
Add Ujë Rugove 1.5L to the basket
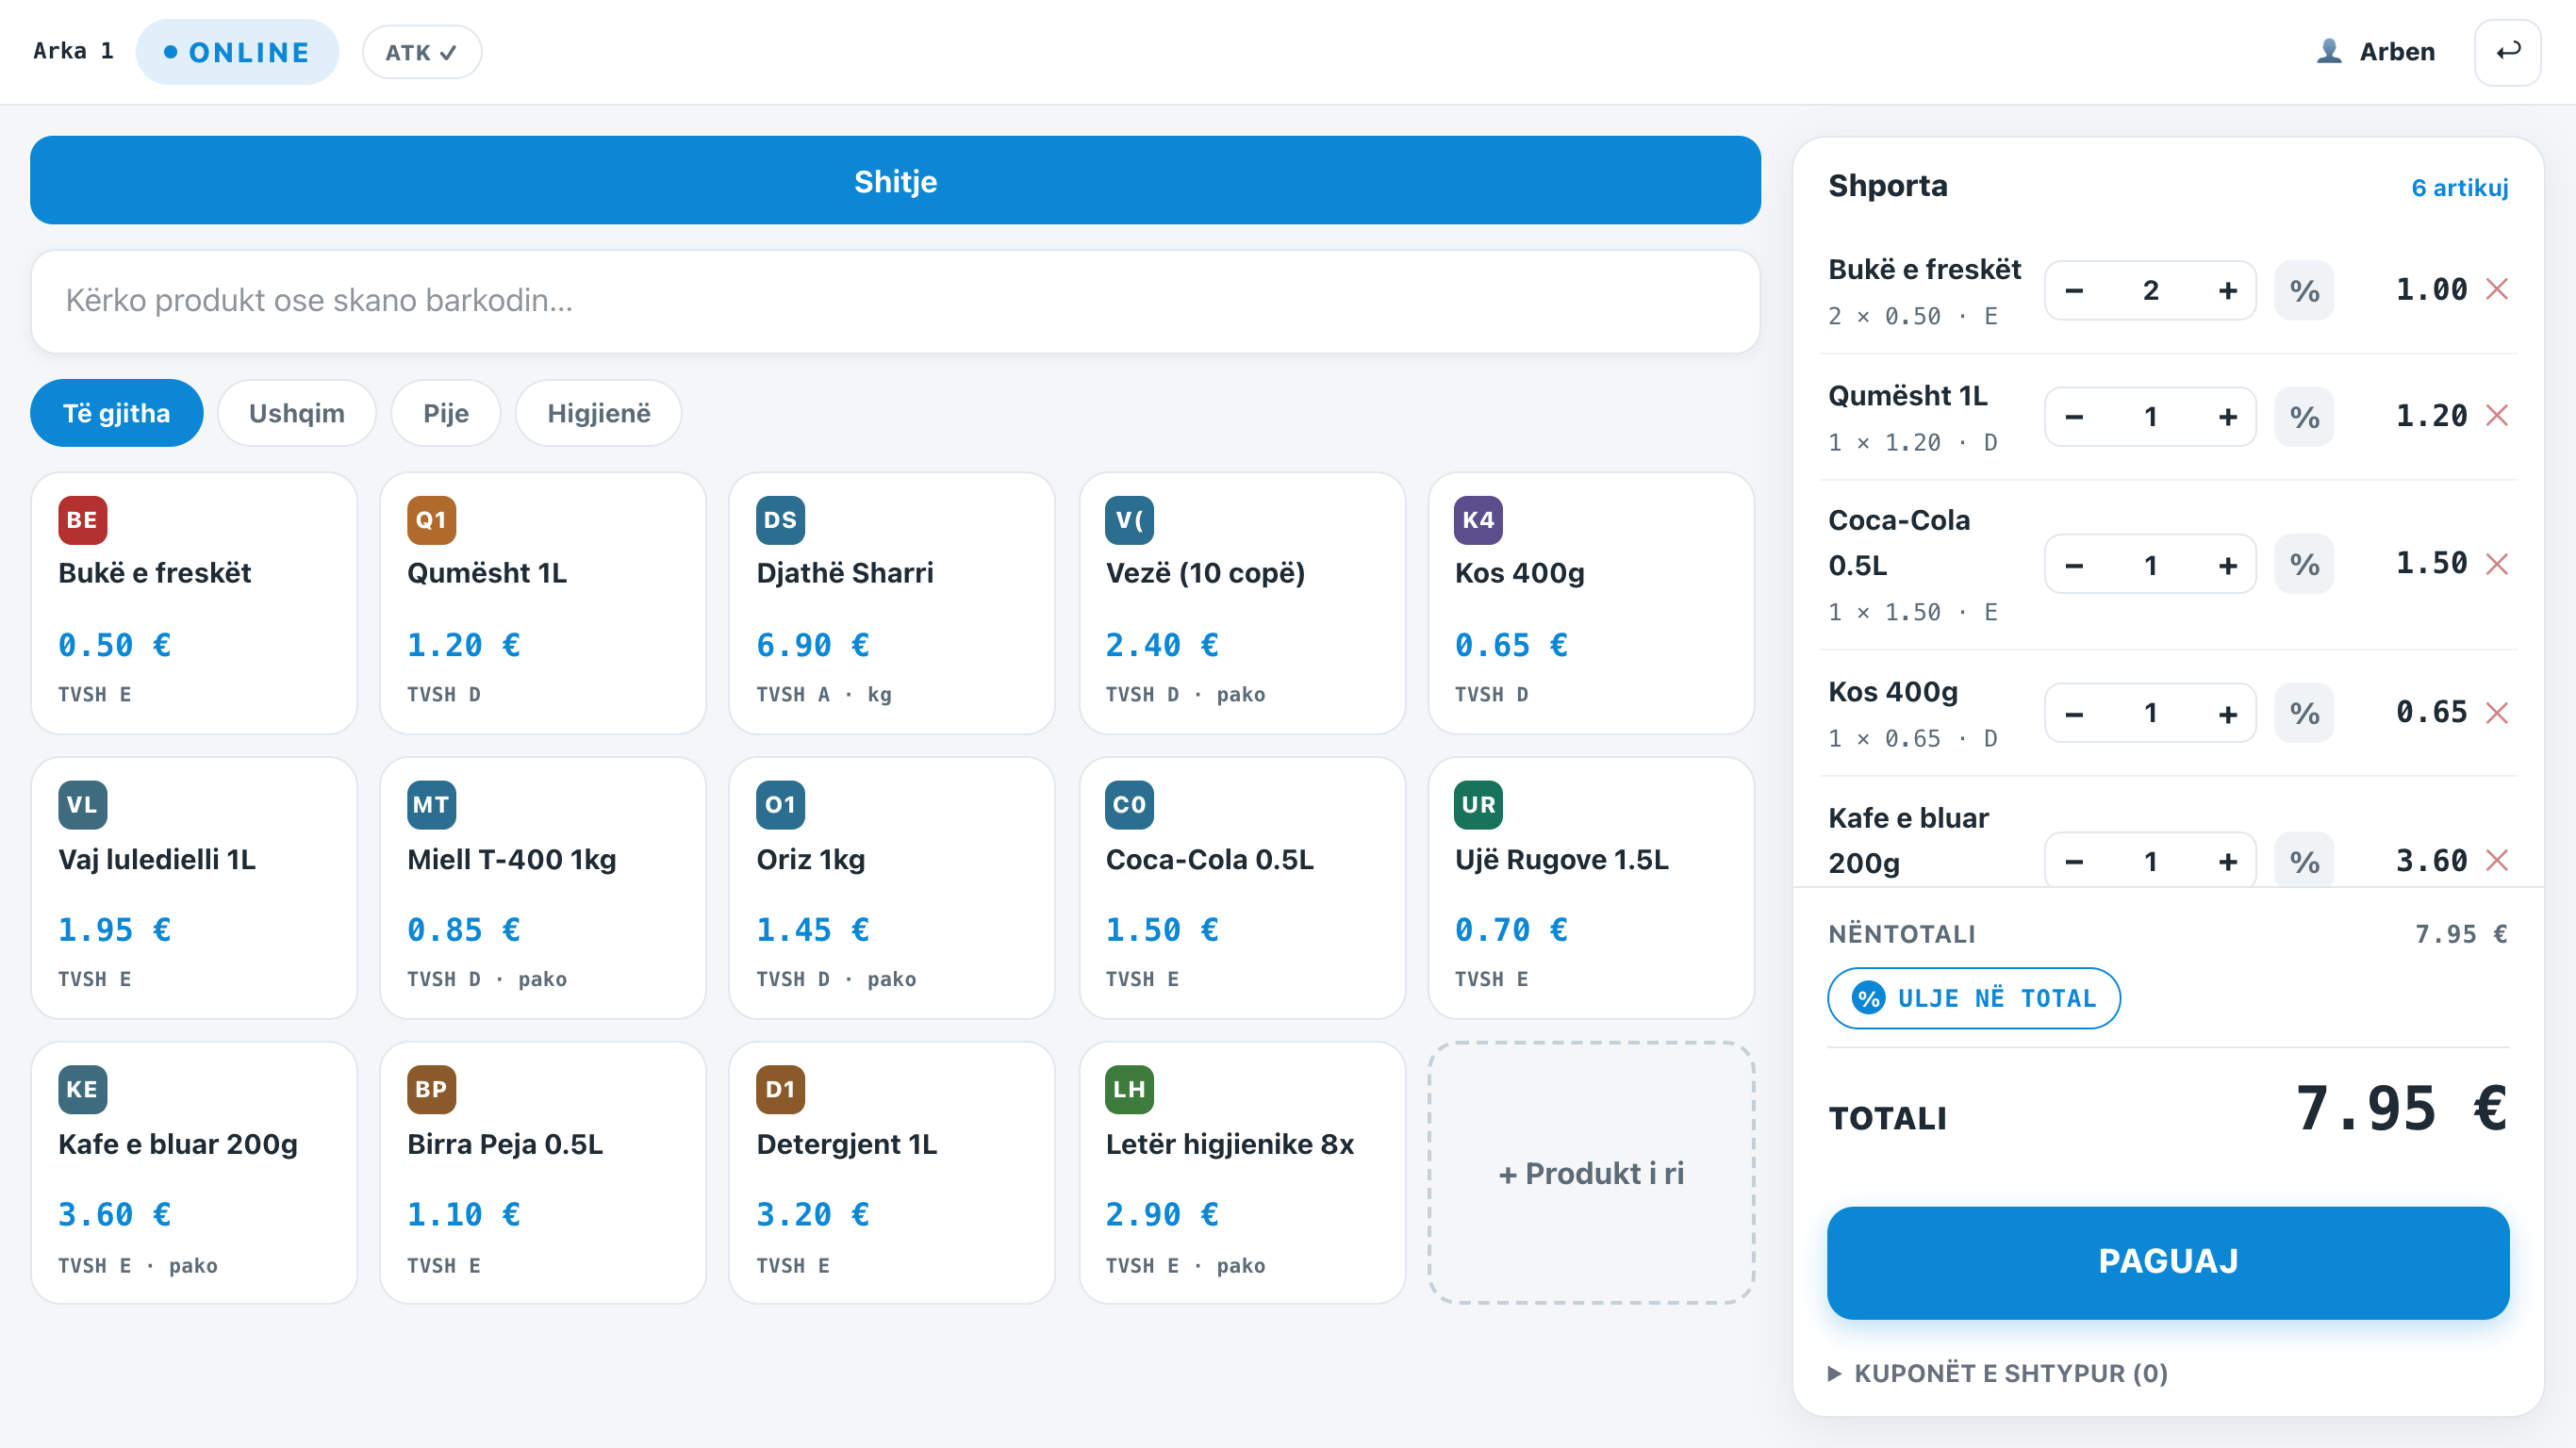pyautogui.click(x=1591, y=888)
